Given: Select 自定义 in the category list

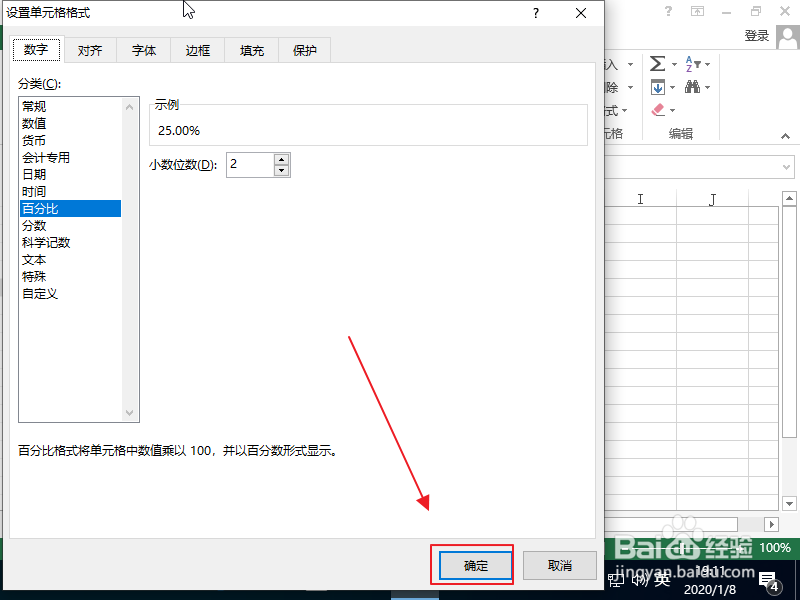Looking at the screenshot, I should (40, 293).
